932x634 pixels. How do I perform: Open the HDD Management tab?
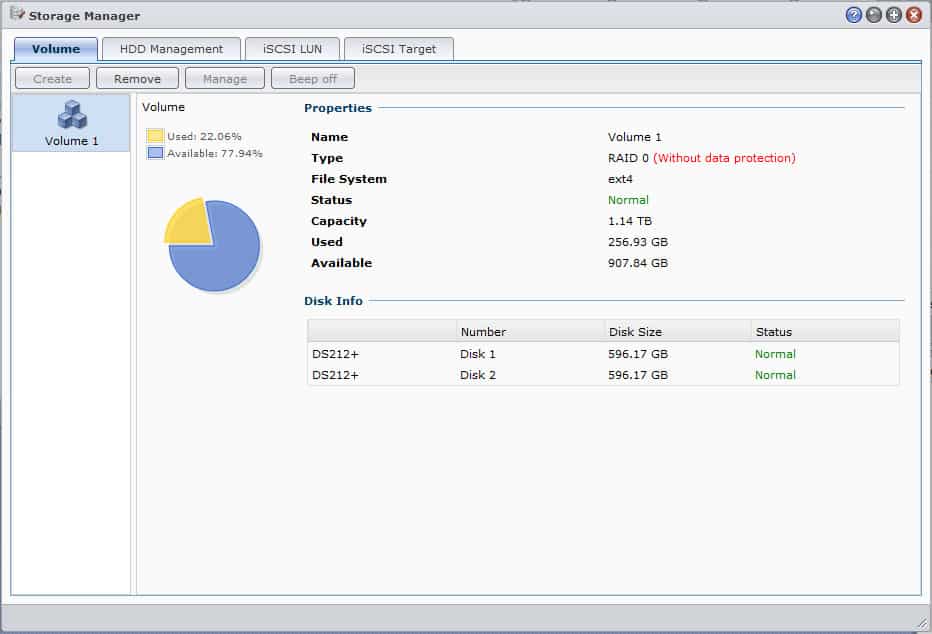click(171, 49)
